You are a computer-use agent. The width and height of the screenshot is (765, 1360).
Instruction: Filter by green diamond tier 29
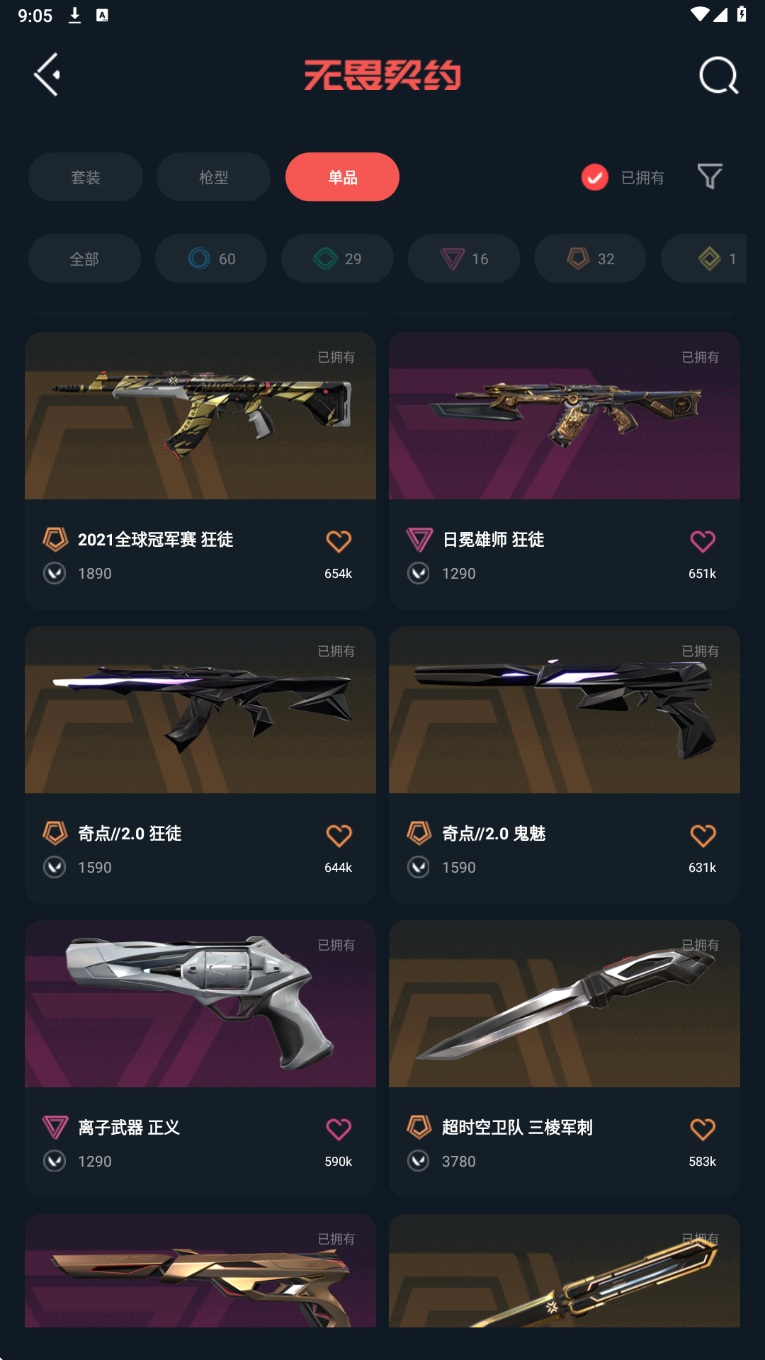(337, 259)
